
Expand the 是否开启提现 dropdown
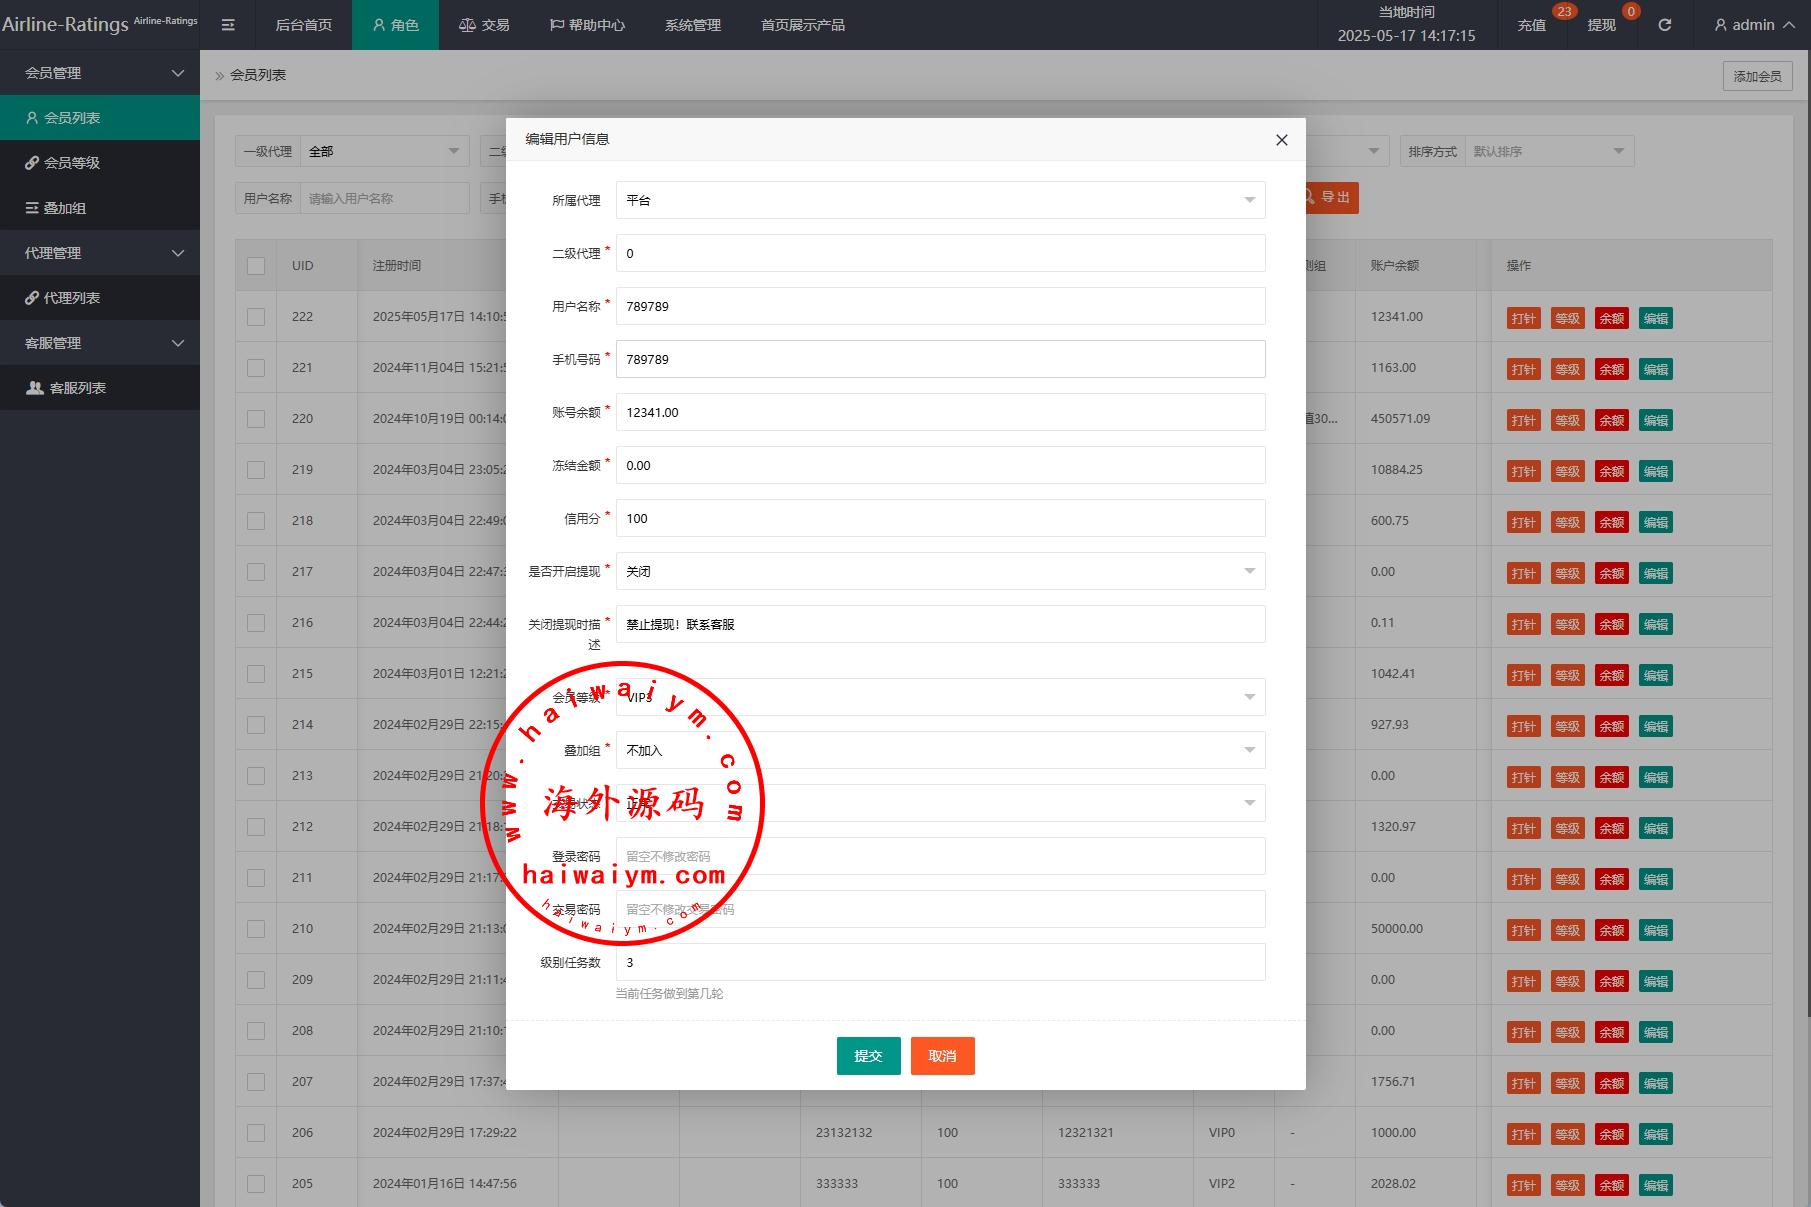(940, 571)
